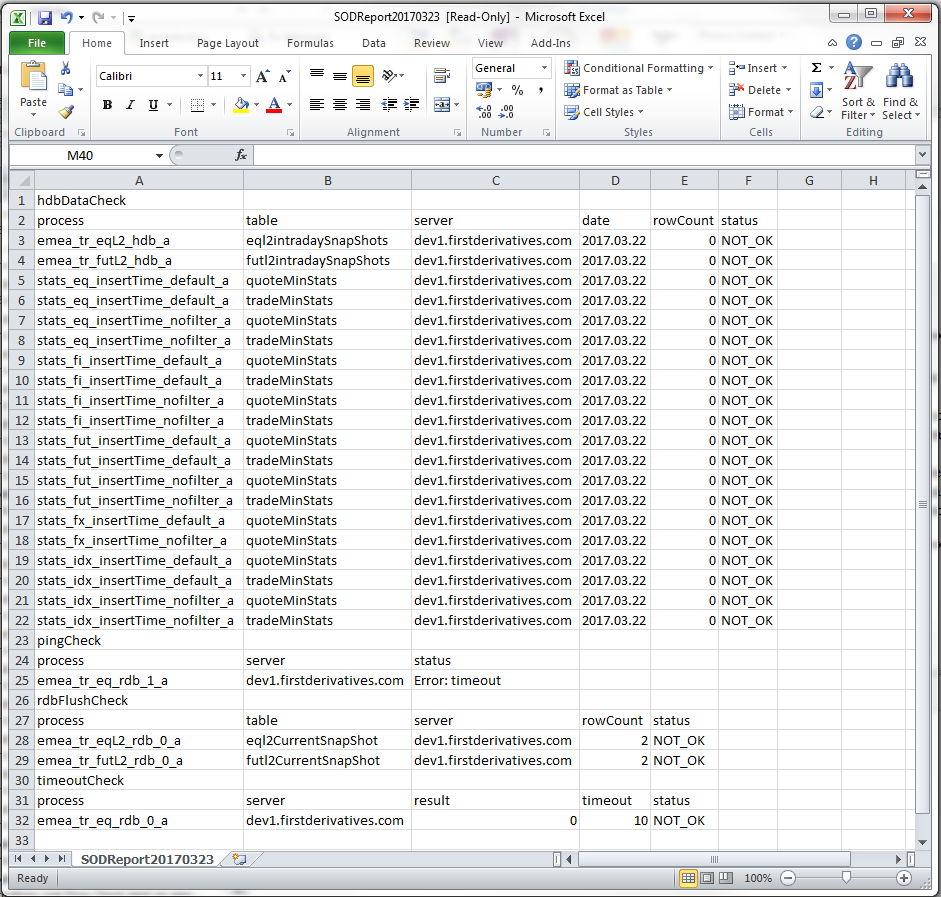The width and height of the screenshot is (941, 897).
Task: Click the Format as Table button
Action: point(618,90)
